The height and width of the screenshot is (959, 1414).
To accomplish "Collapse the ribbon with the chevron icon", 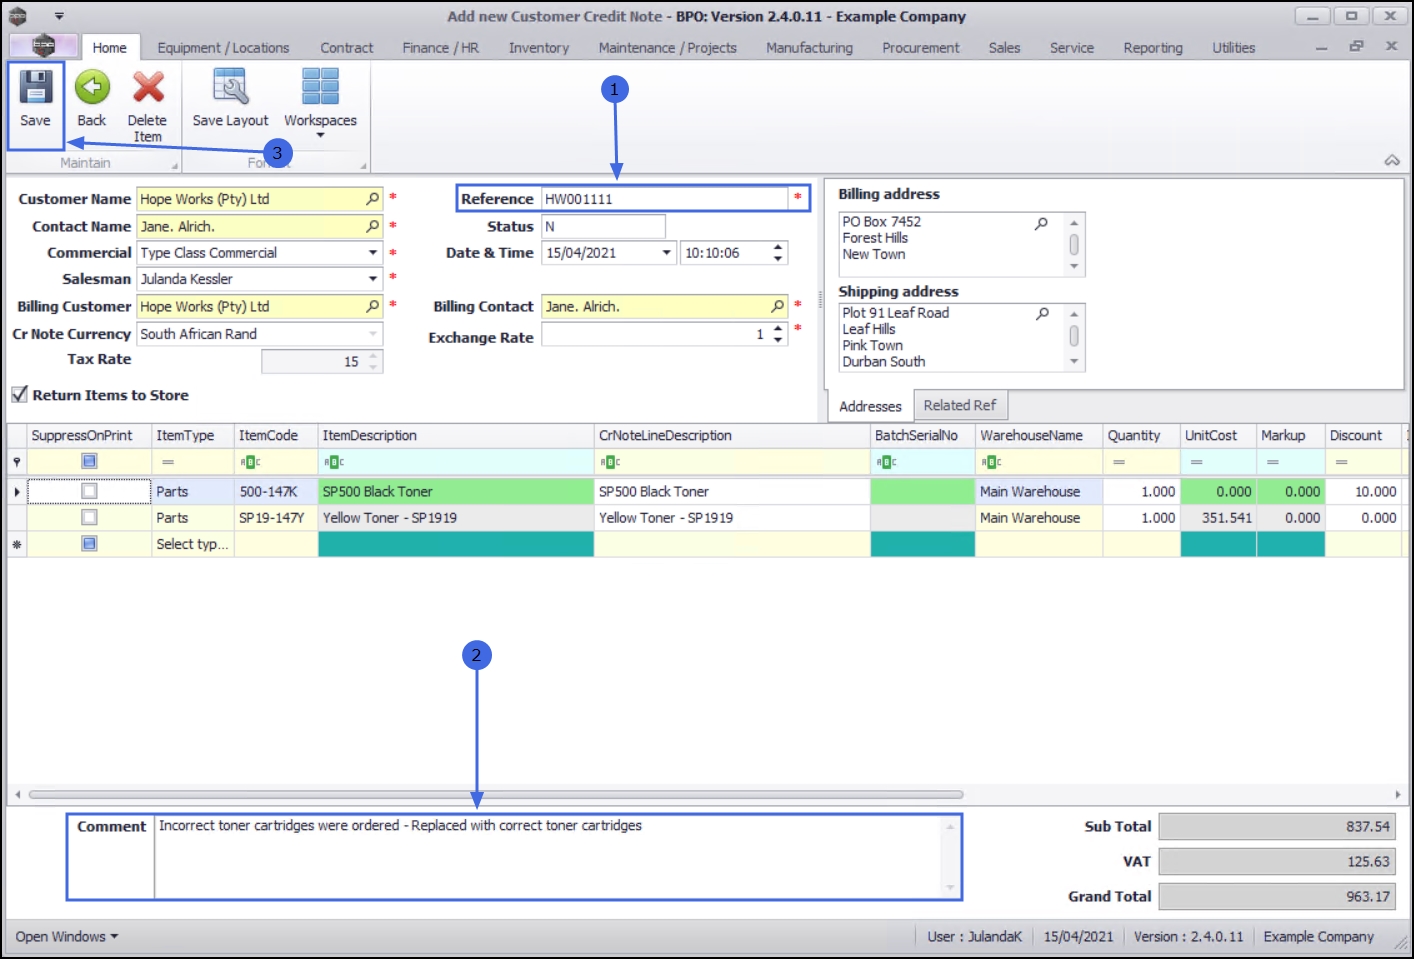I will pyautogui.click(x=1391, y=161).
